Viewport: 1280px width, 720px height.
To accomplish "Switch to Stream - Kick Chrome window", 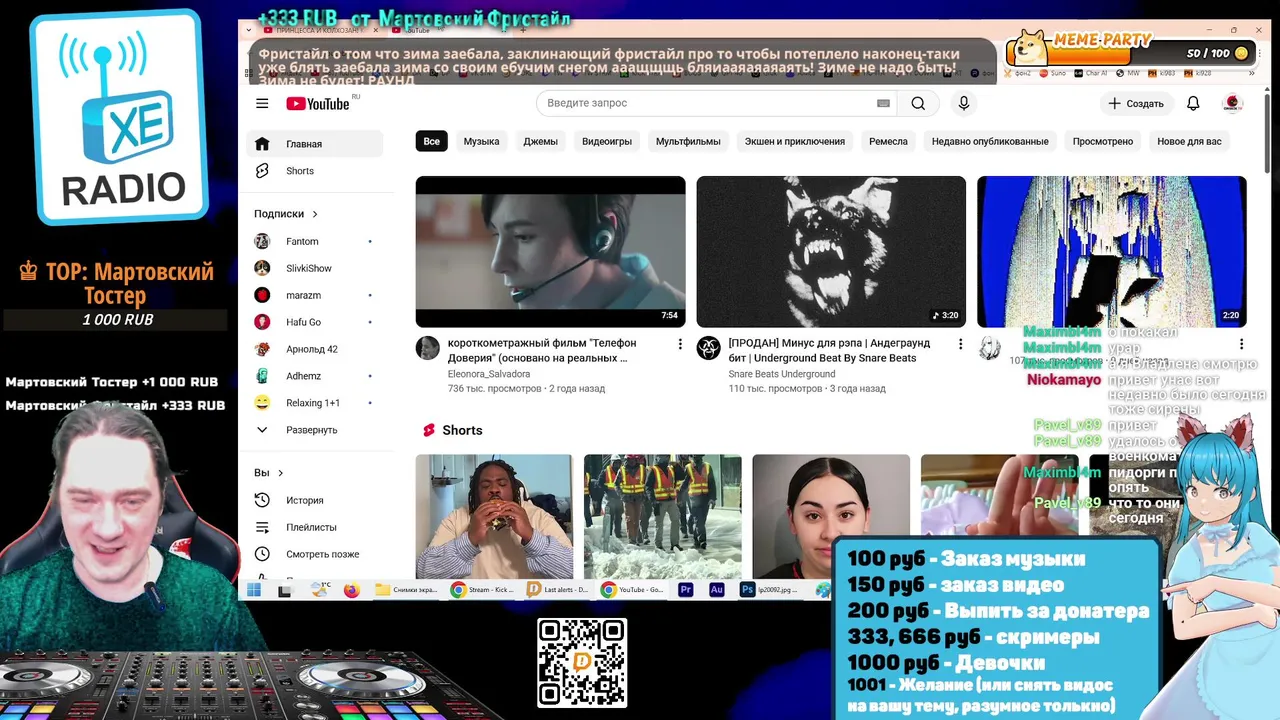I will 483,590.
